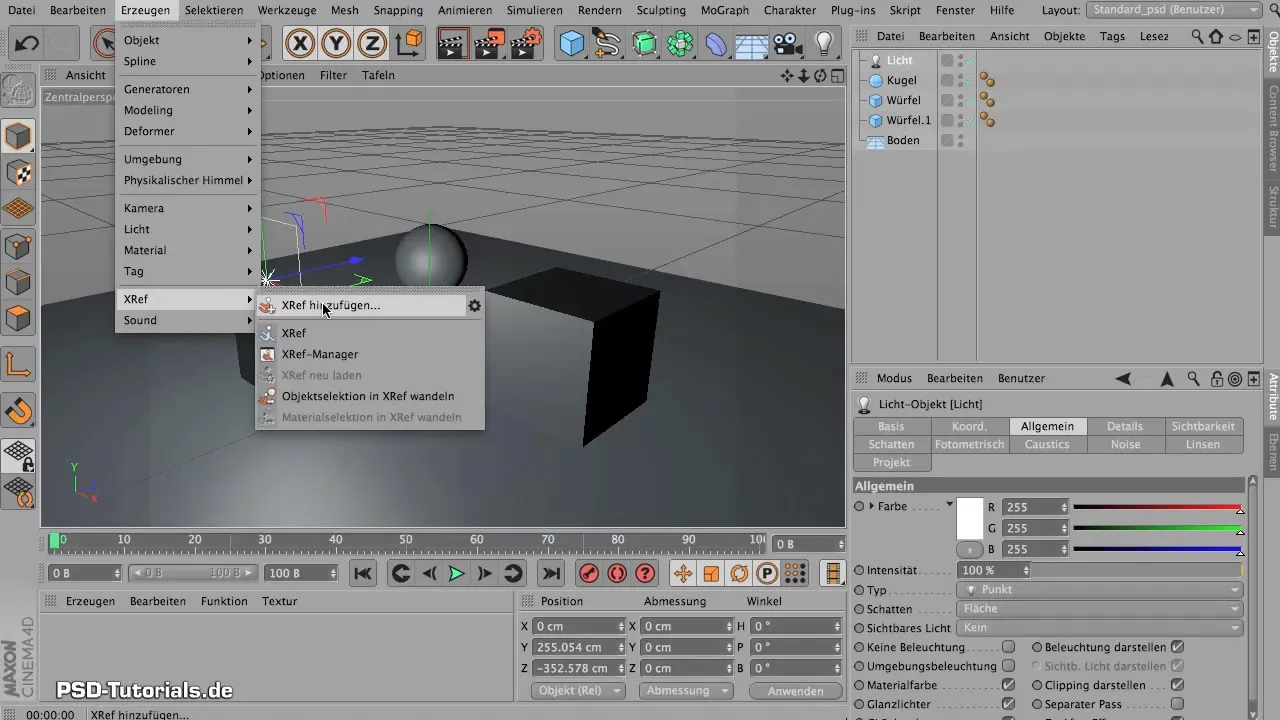Click the autokeying red circle button
1280x720 pixels.
pos(617,573)
